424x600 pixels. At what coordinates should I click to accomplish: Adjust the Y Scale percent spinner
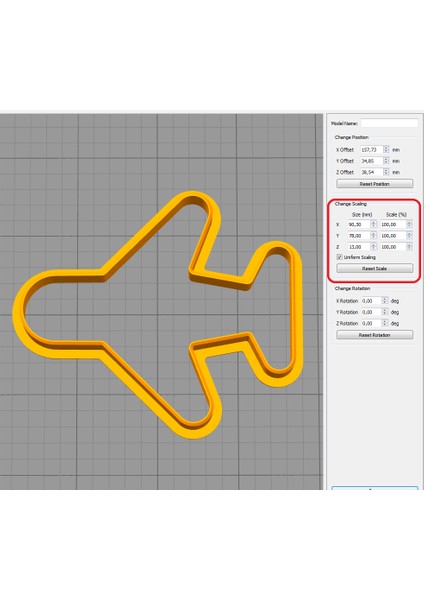[x=409, y=236]
